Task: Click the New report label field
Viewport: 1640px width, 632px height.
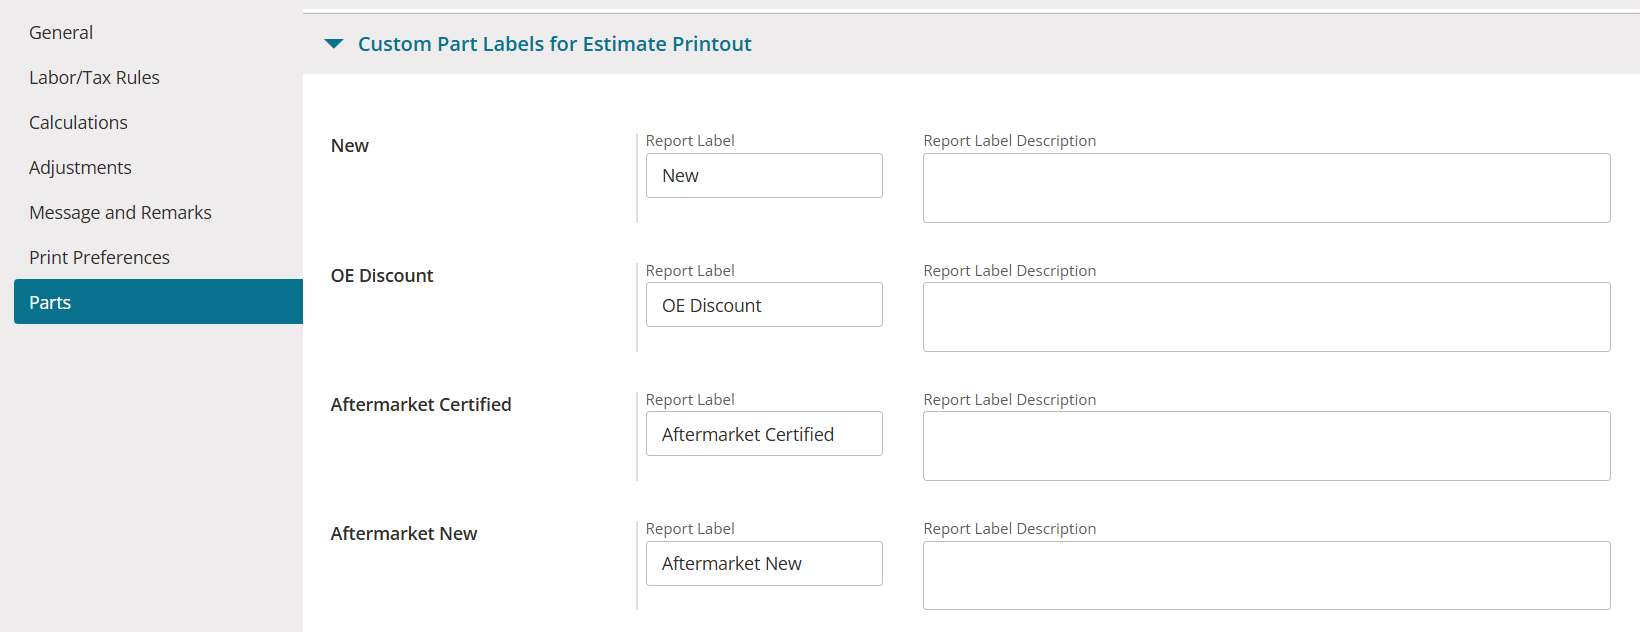Action: point(764,176)
